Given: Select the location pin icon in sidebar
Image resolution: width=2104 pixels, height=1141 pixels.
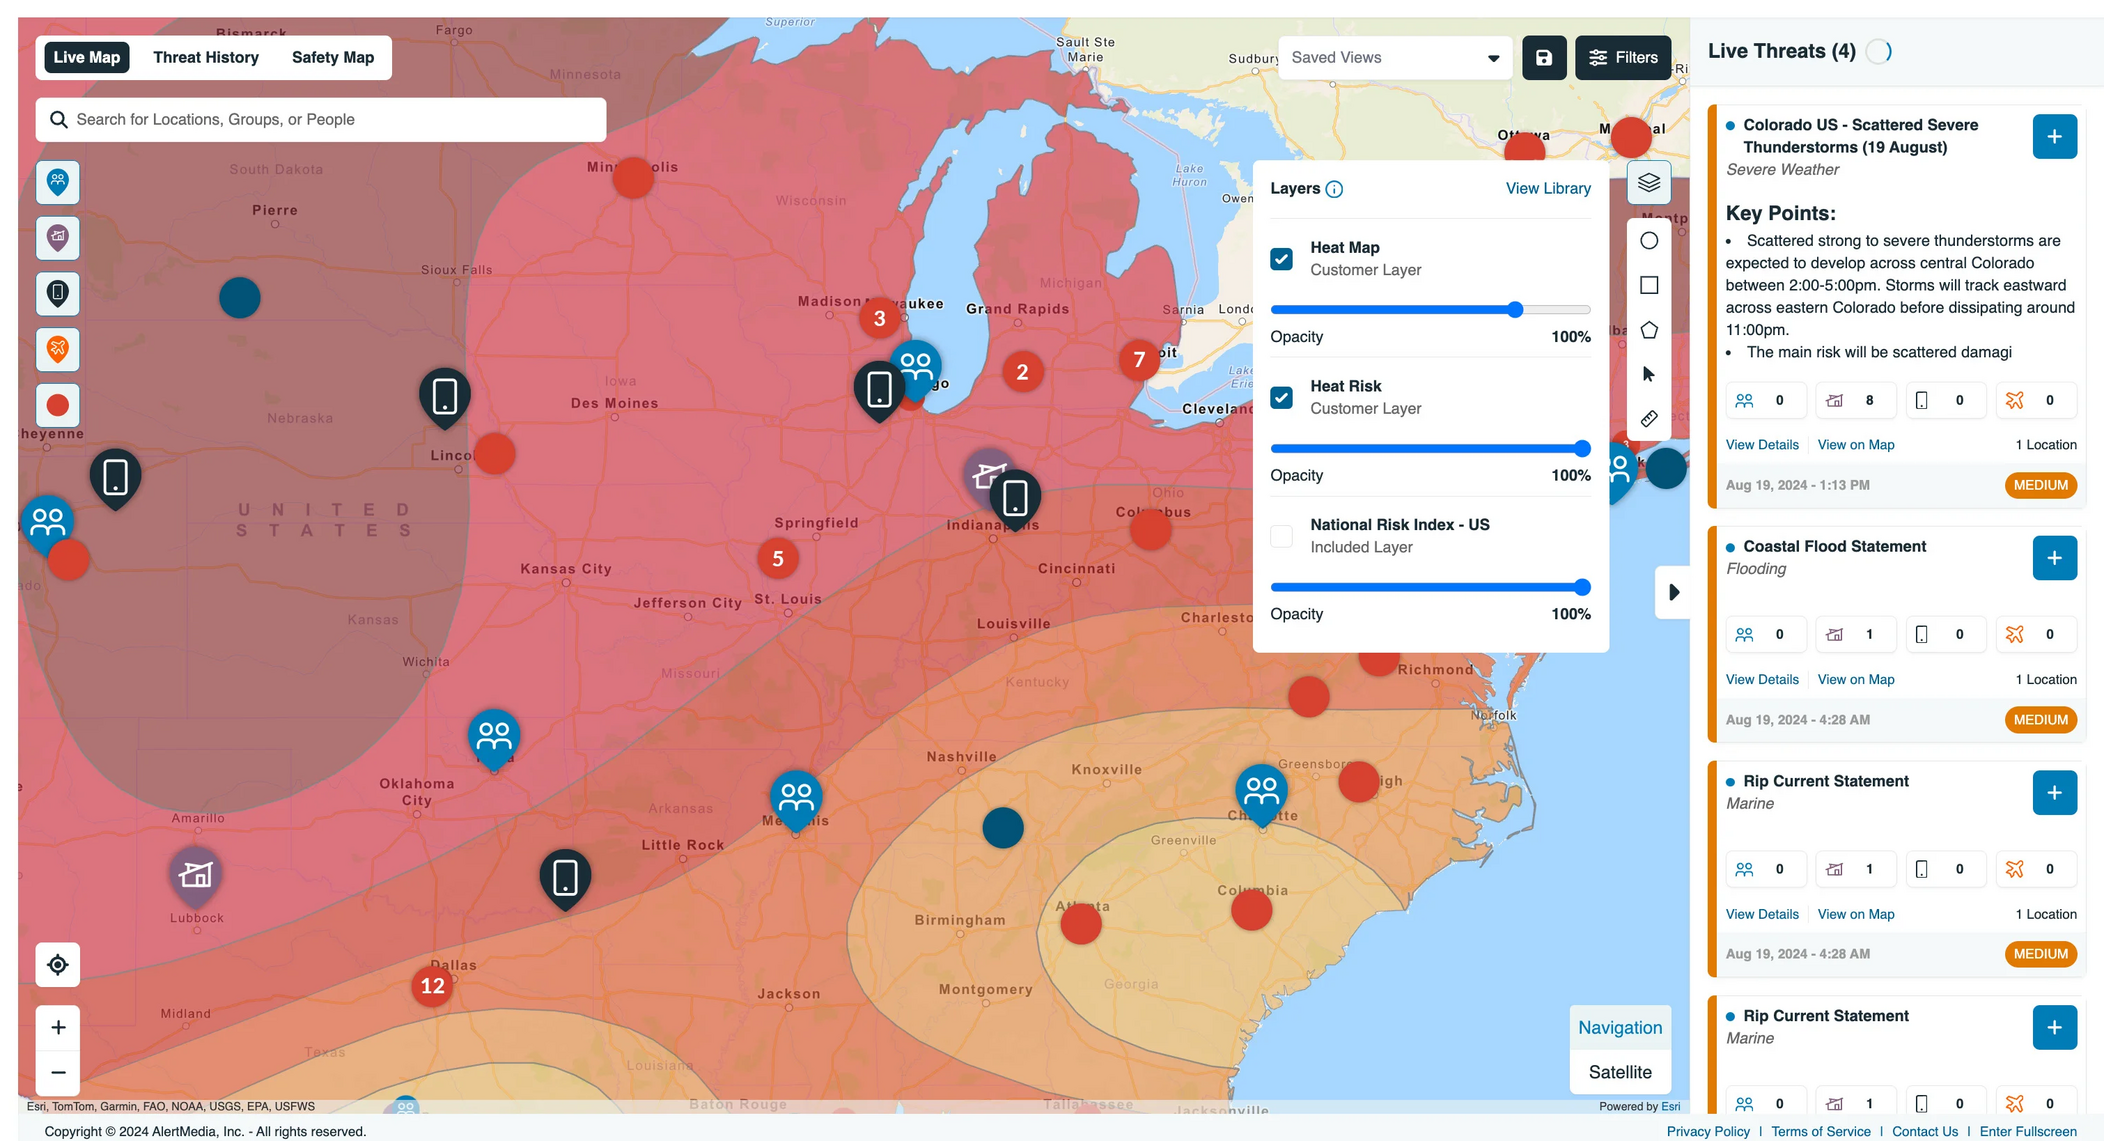Looking at the screenshot, I should click(58, 294).
